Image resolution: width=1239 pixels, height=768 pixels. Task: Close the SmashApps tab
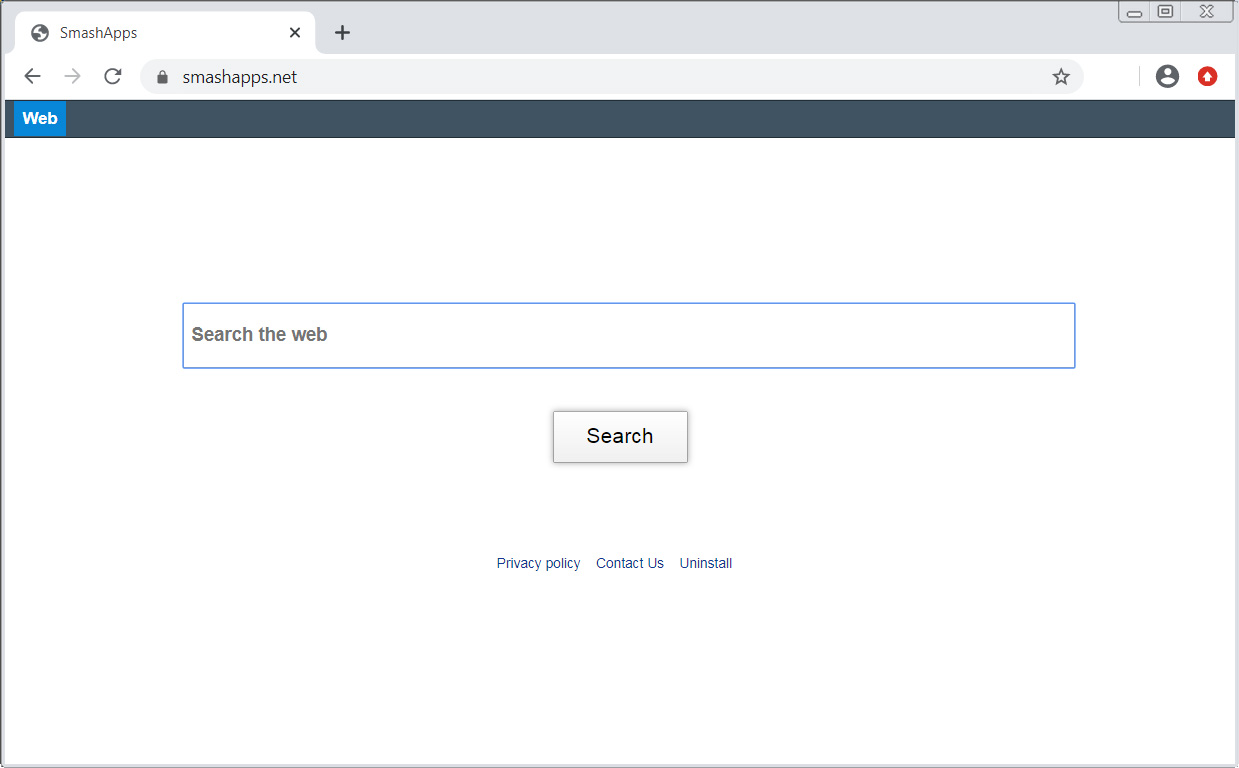(295, 33)
